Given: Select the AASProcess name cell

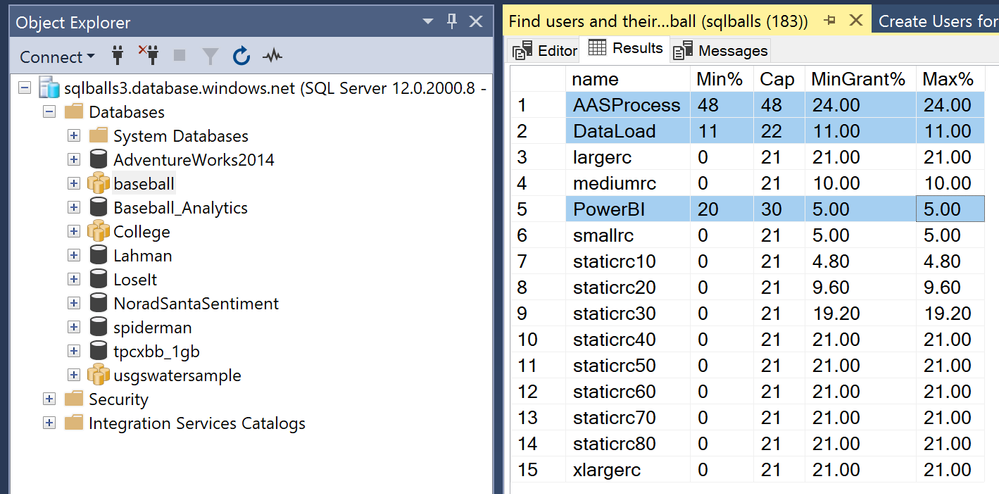Looking at the screenshot, I should [628, 105].
